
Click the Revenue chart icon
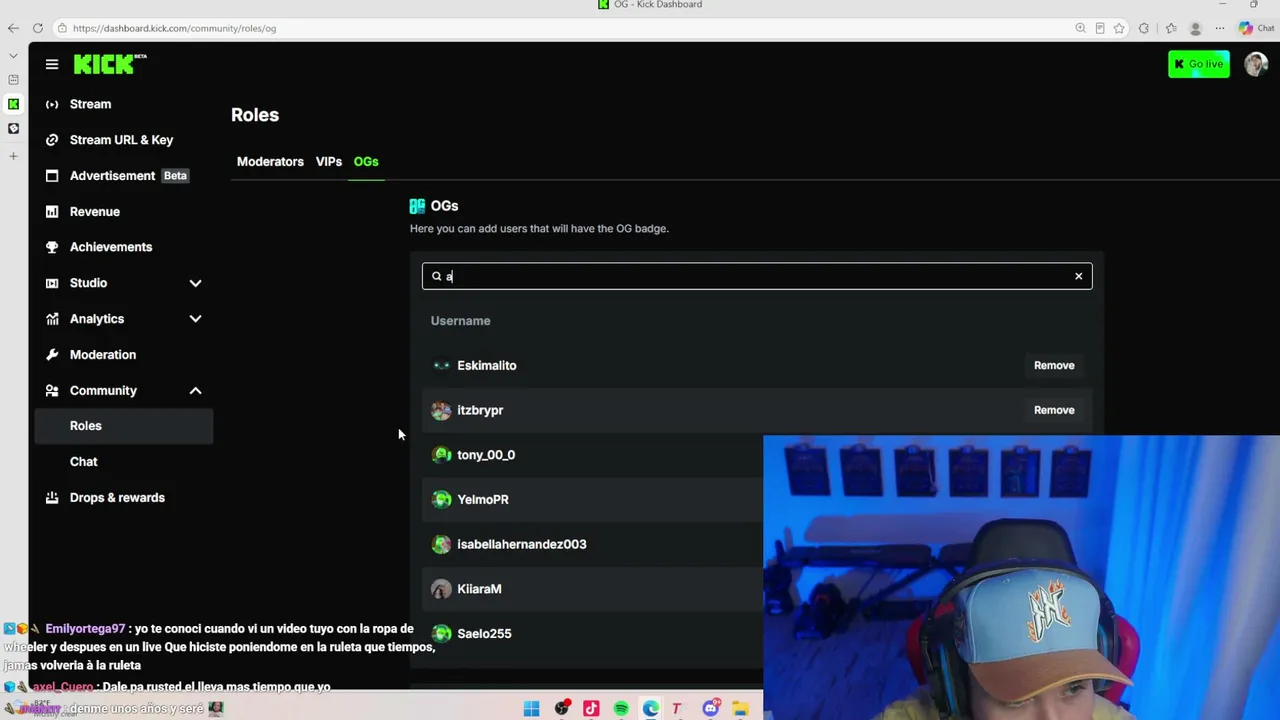[x=52, y=212]
